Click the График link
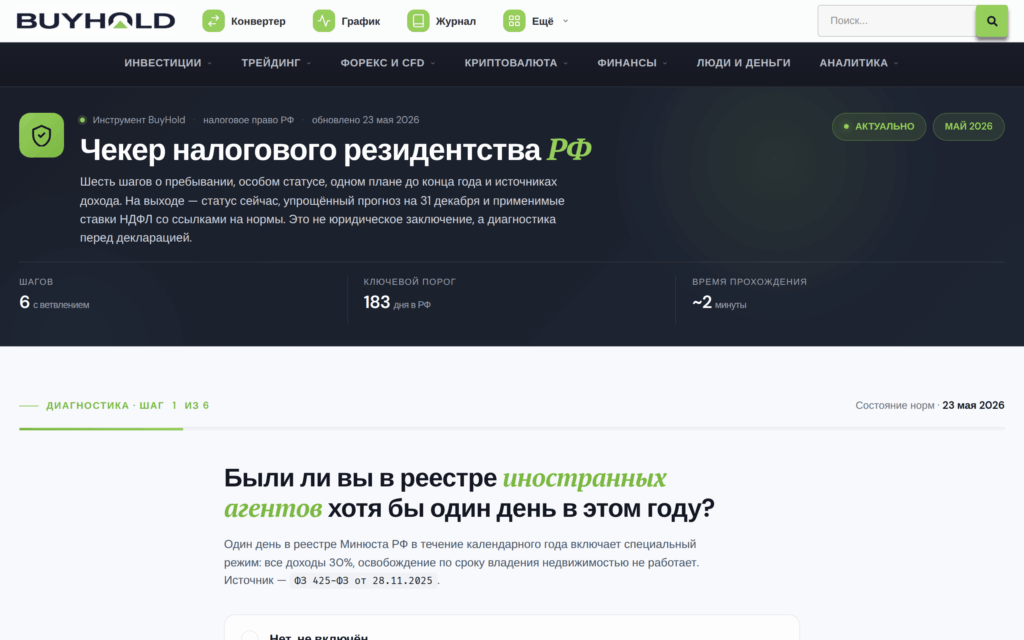Viewport: 1024px width, 640px height. (x=360, y=21)
